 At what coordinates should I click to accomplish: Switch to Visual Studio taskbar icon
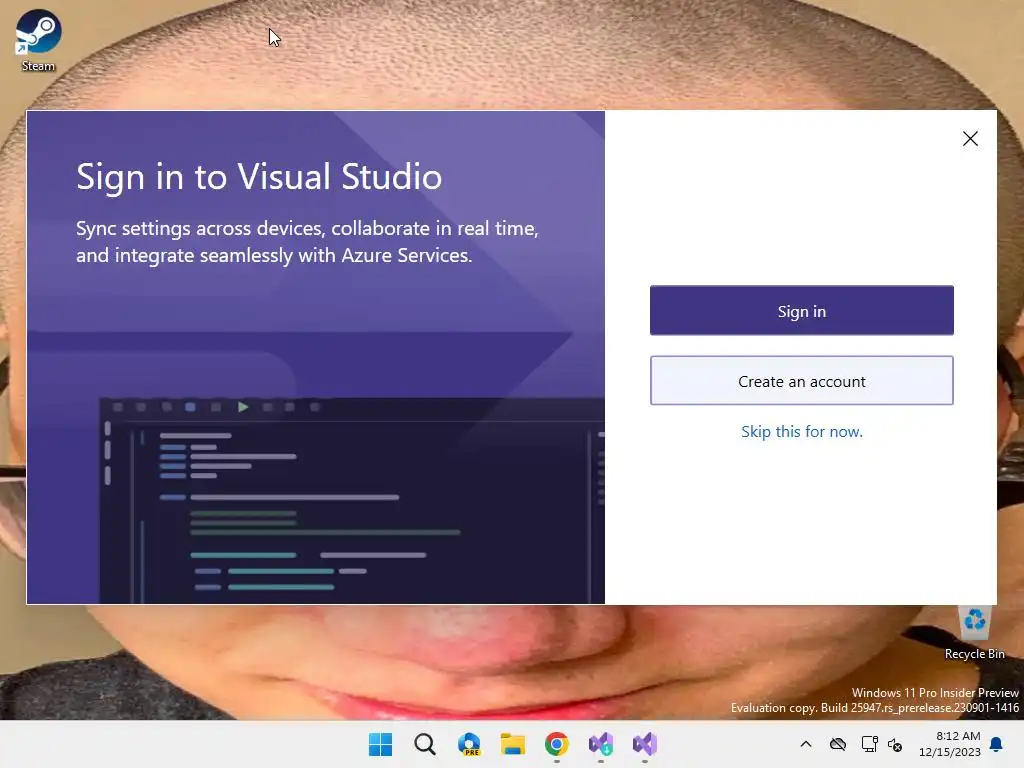pos(645,744)
